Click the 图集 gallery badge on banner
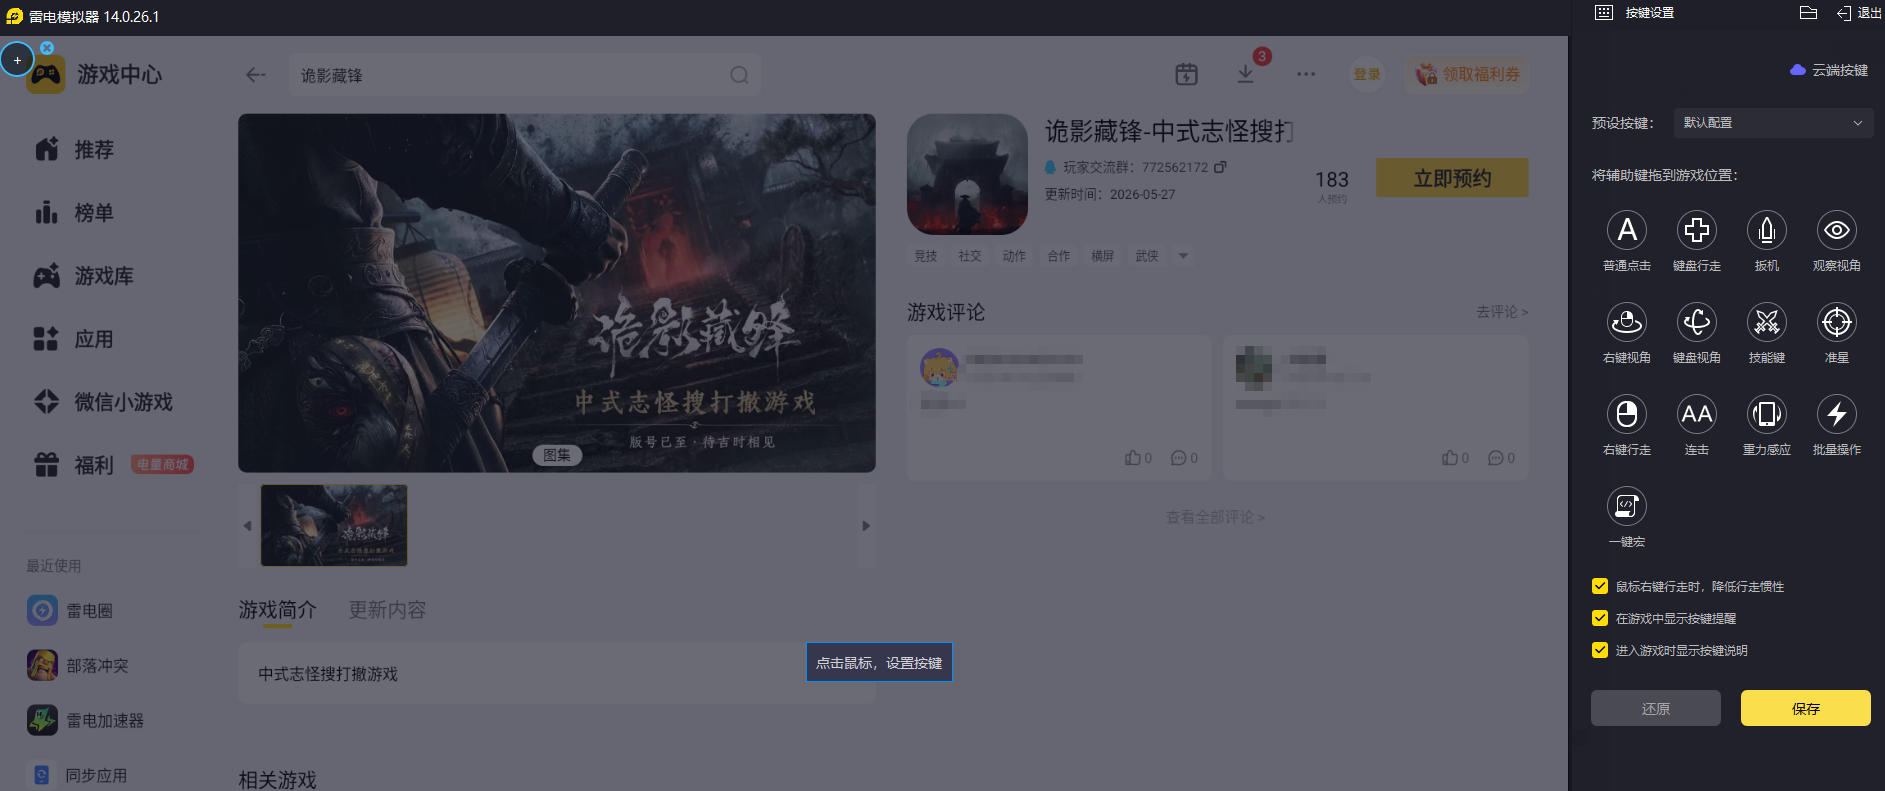The width and height of the screenshot is (1885, 791). pos(557,455)
